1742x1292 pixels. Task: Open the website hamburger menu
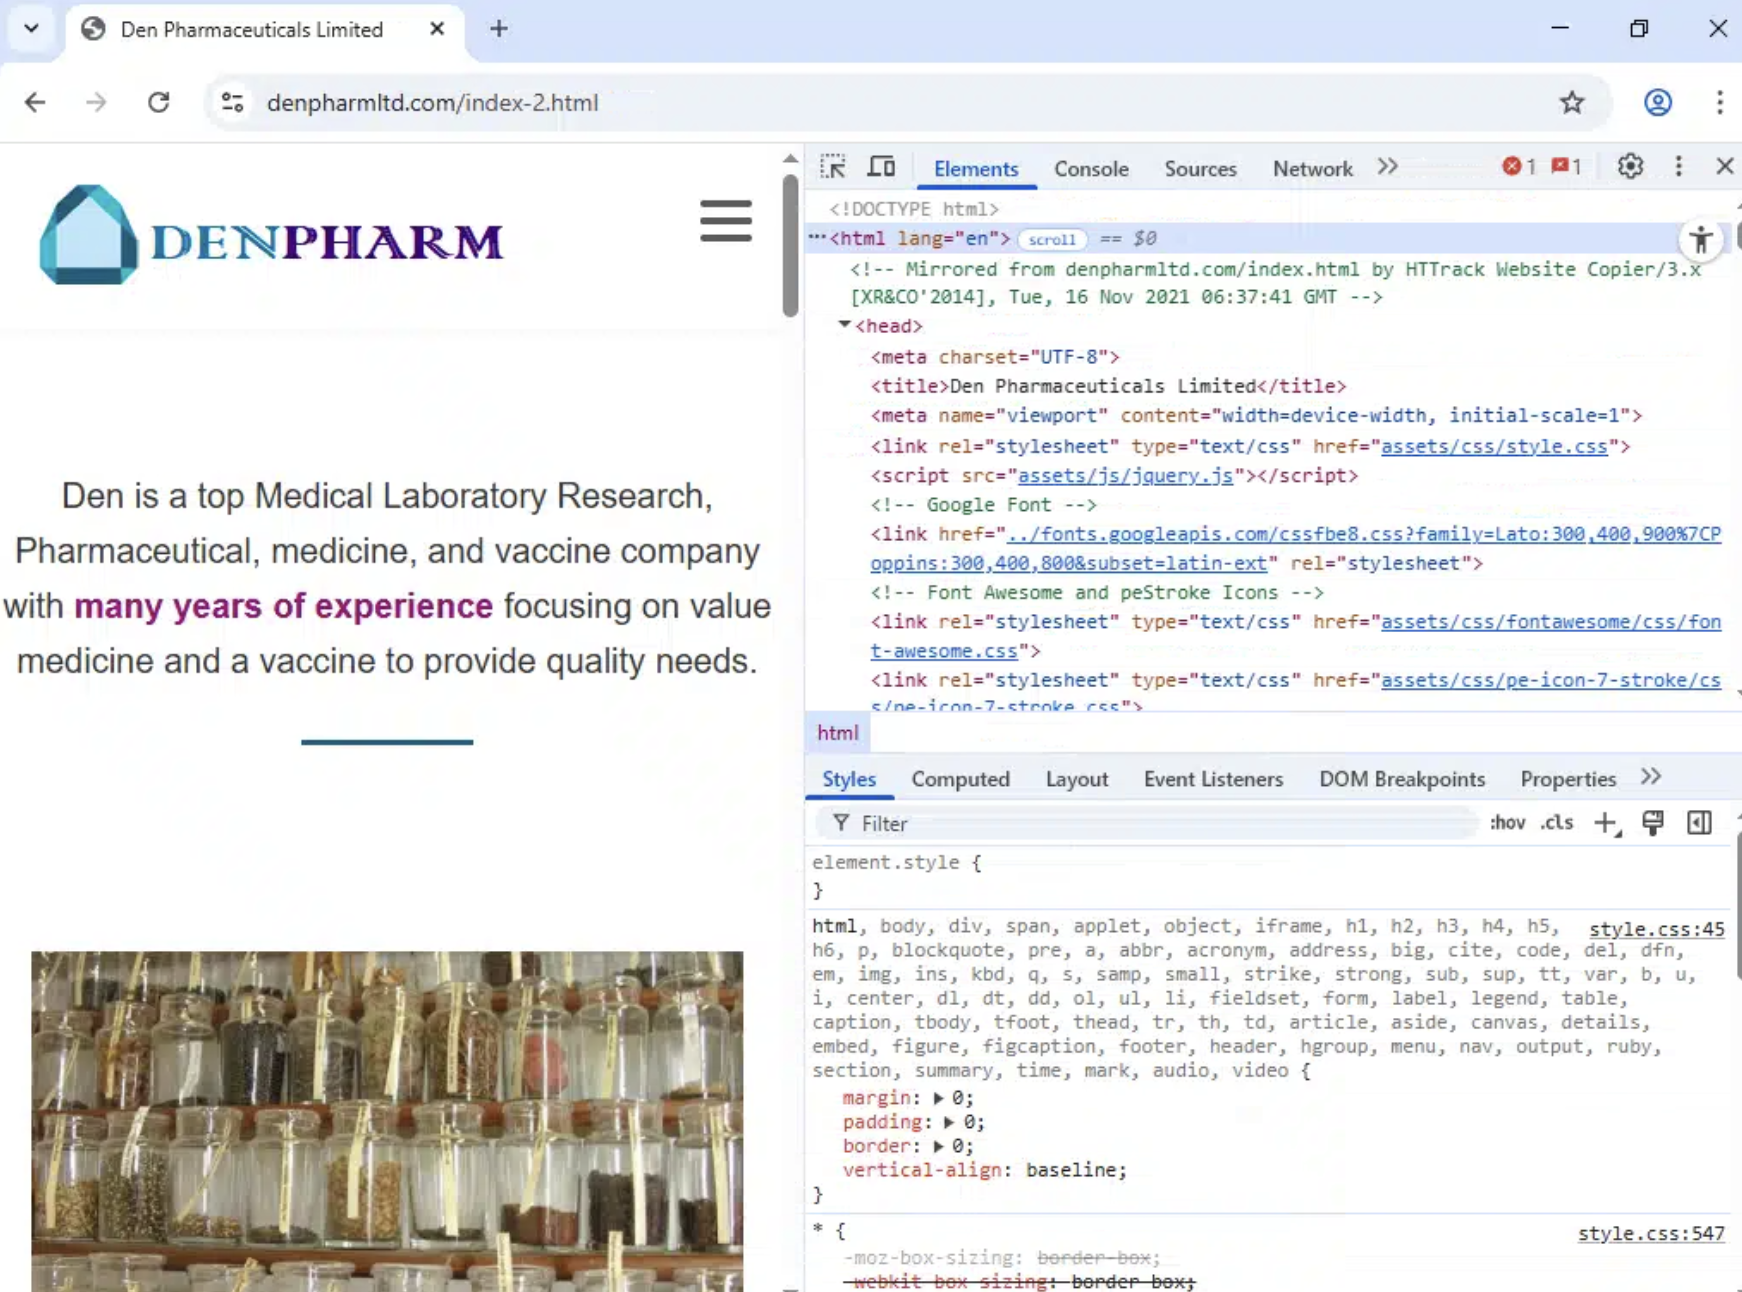pyautogui.click(x=726, y=221)
